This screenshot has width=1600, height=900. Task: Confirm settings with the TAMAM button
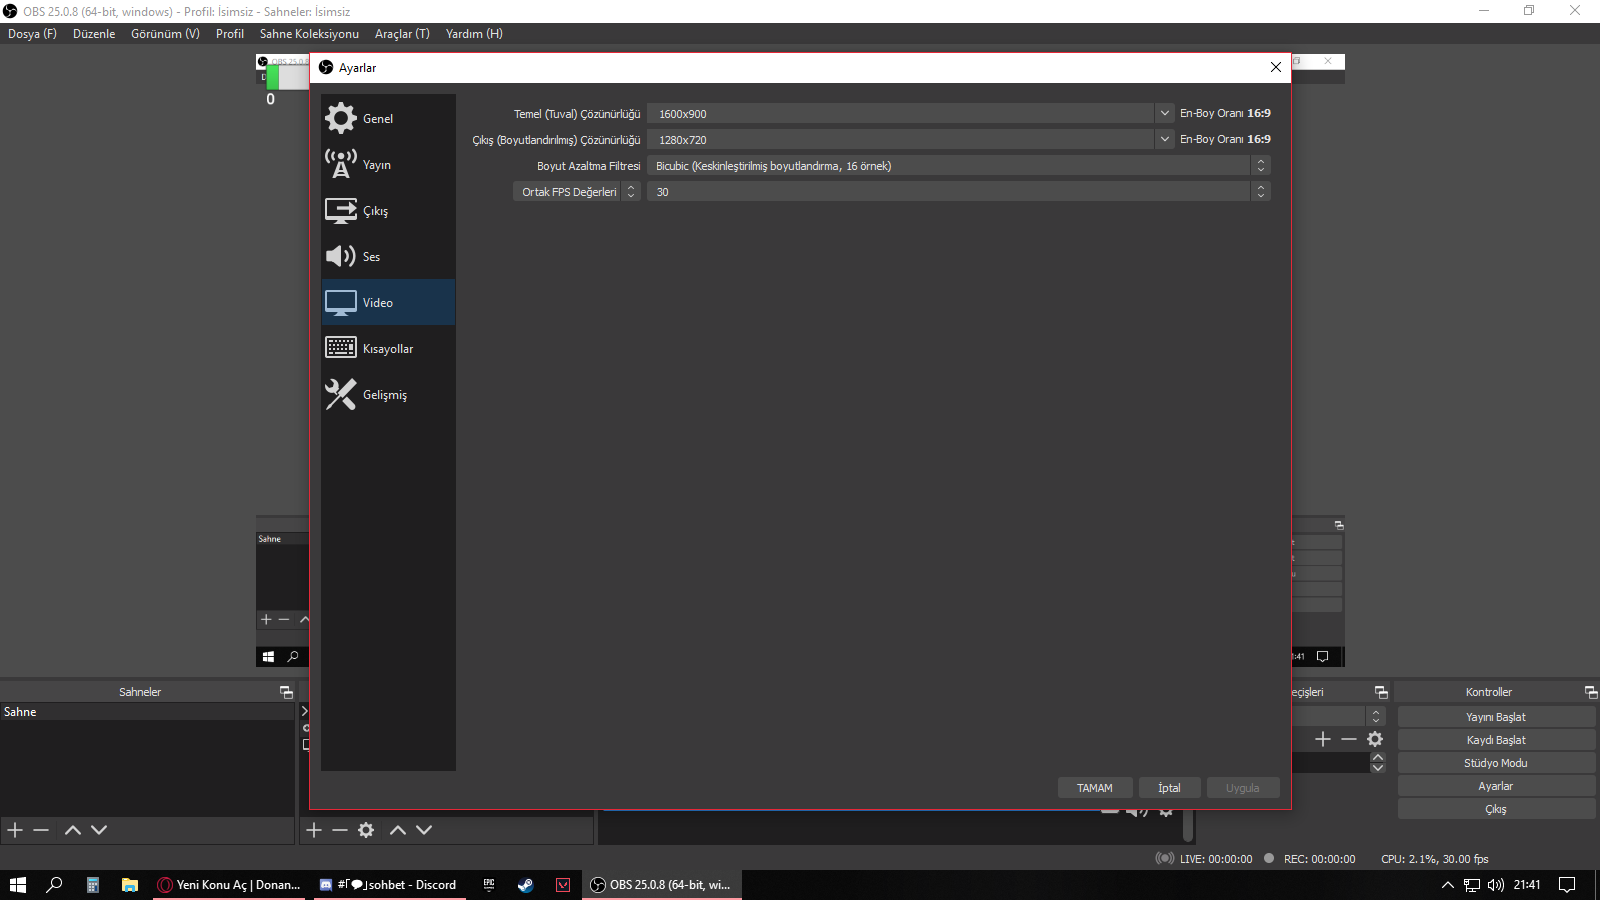[1095, 788]
